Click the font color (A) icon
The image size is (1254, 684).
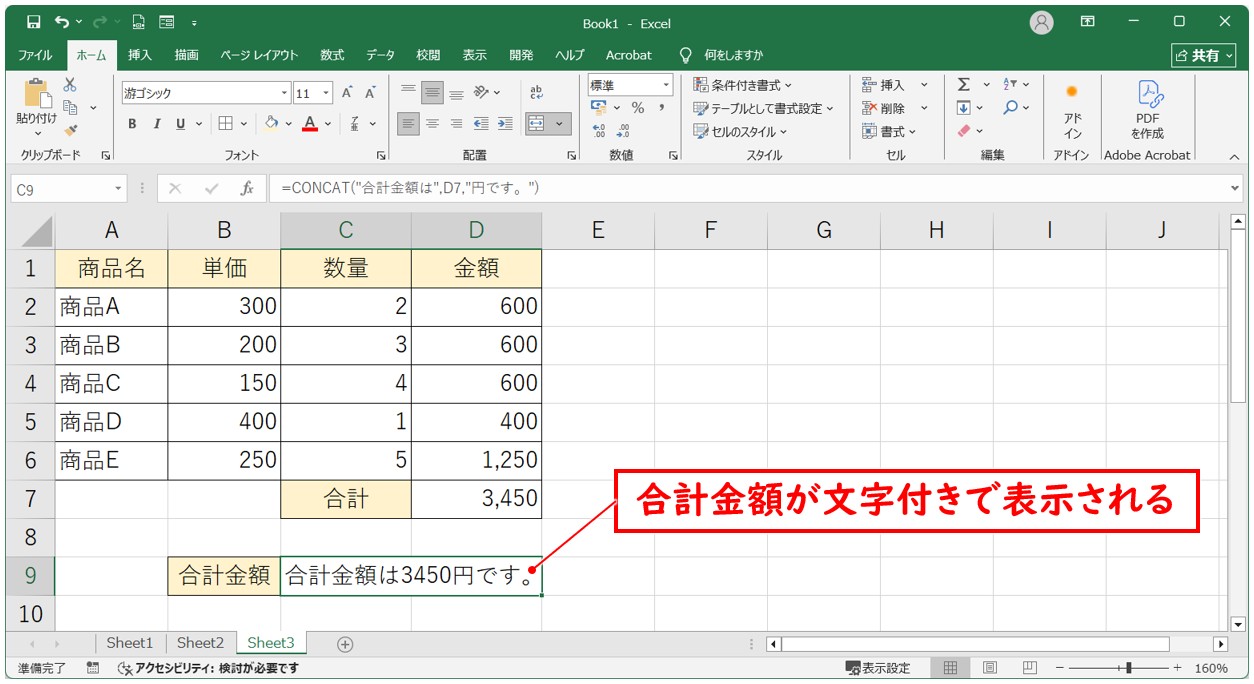pos(309,123)
